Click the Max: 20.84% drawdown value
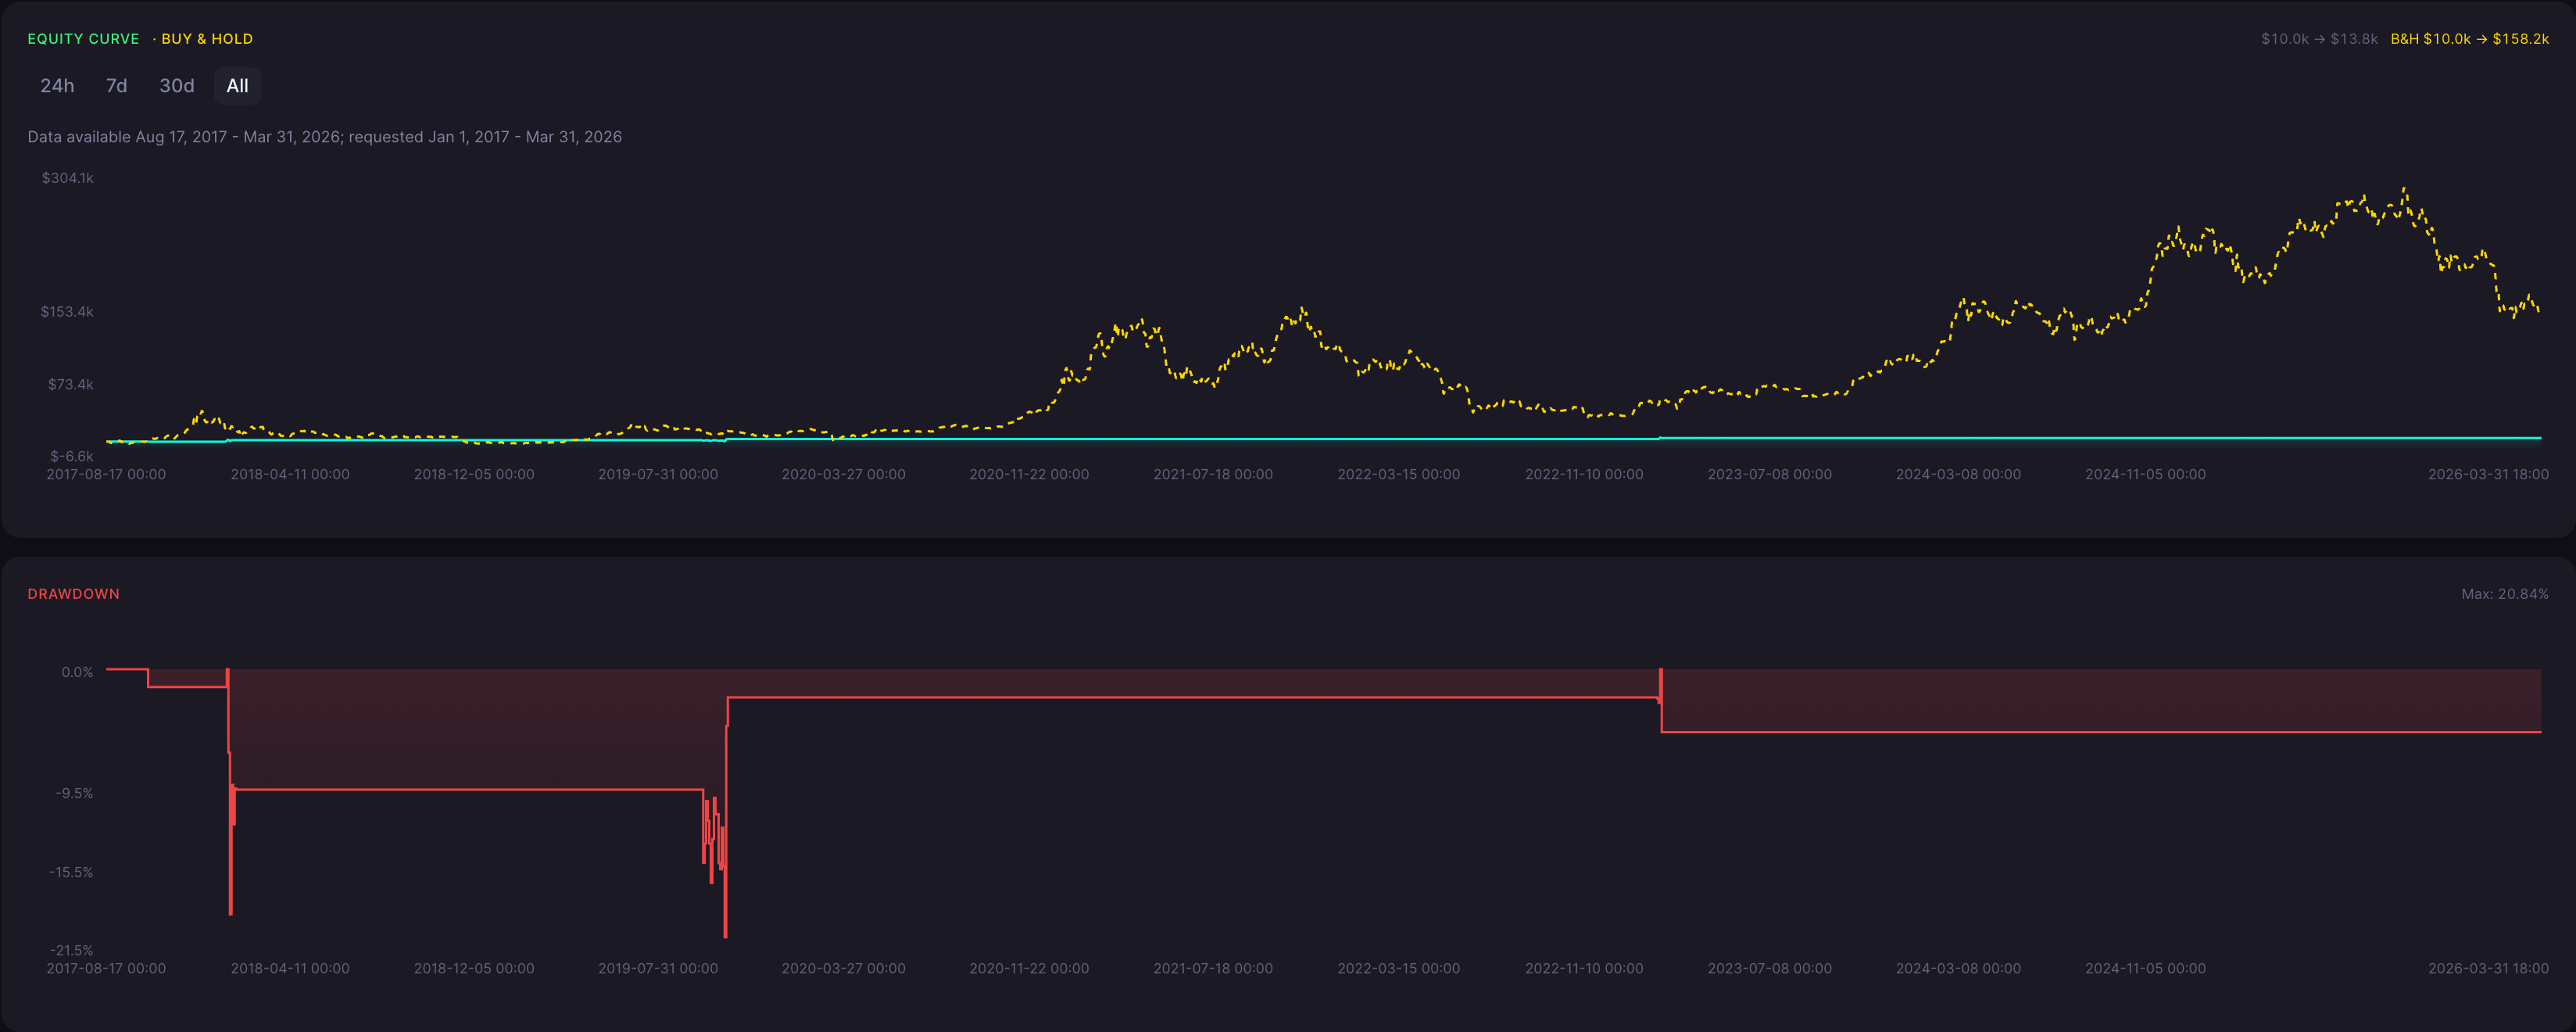2576x1032 pixels. click(x=2504, y=594)
